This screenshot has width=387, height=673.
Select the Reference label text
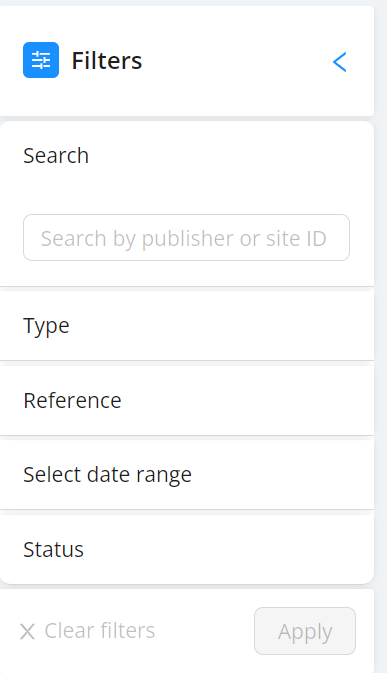(73, 400)
